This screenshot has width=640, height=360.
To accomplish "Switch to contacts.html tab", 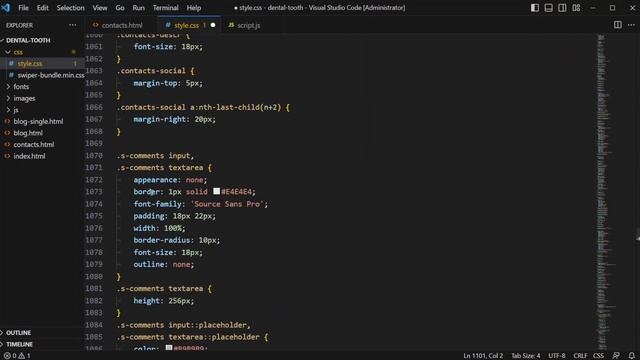I will pyautogui.click(x=122, y=25).
